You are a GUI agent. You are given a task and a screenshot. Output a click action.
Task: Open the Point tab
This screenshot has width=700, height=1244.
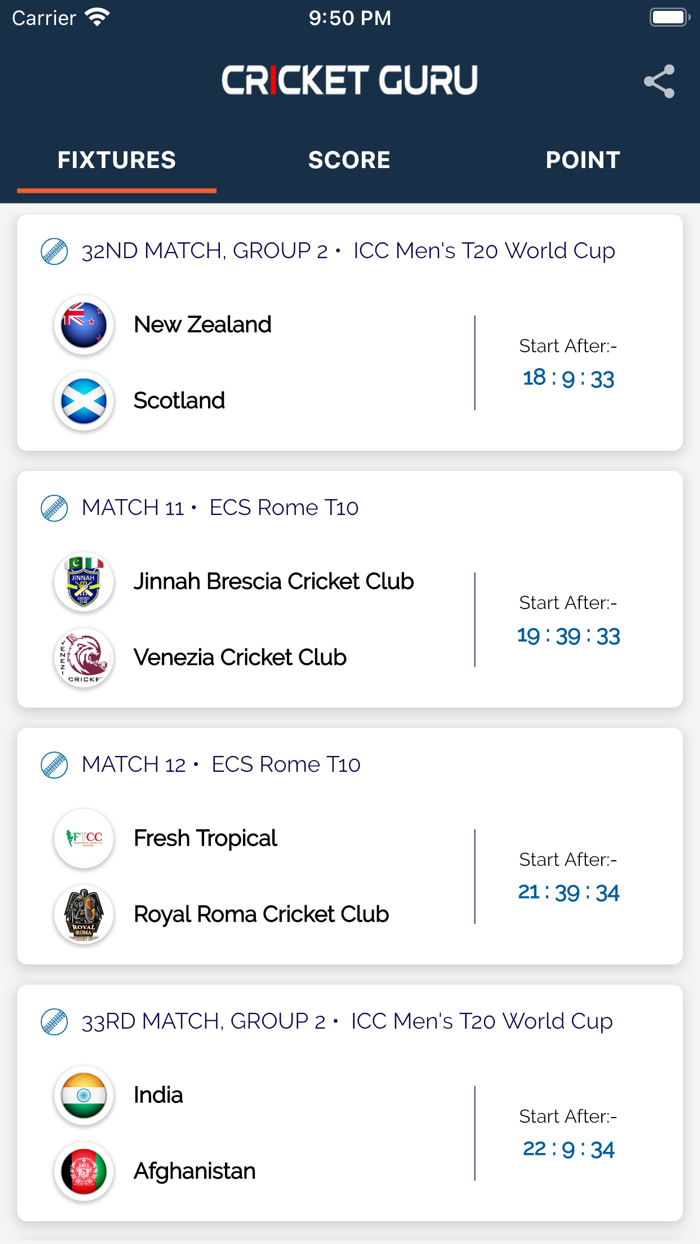[583, 160]
